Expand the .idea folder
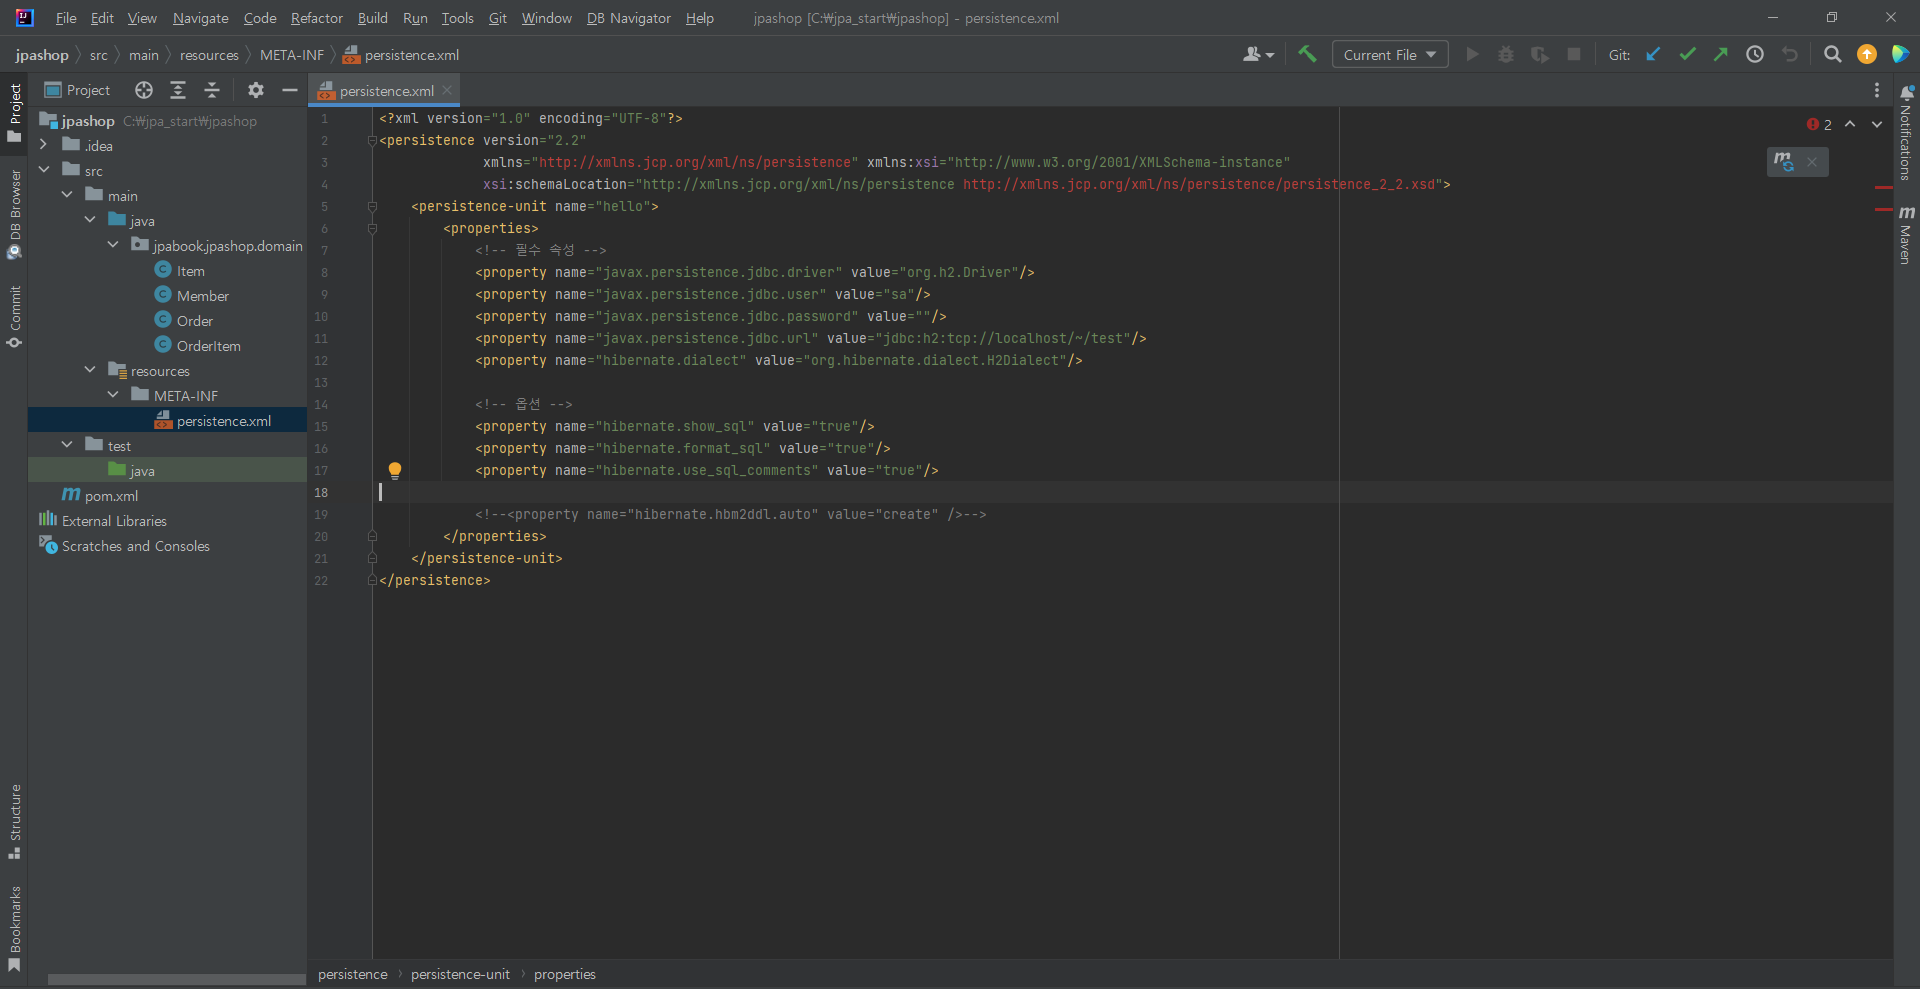 point(43,145)
